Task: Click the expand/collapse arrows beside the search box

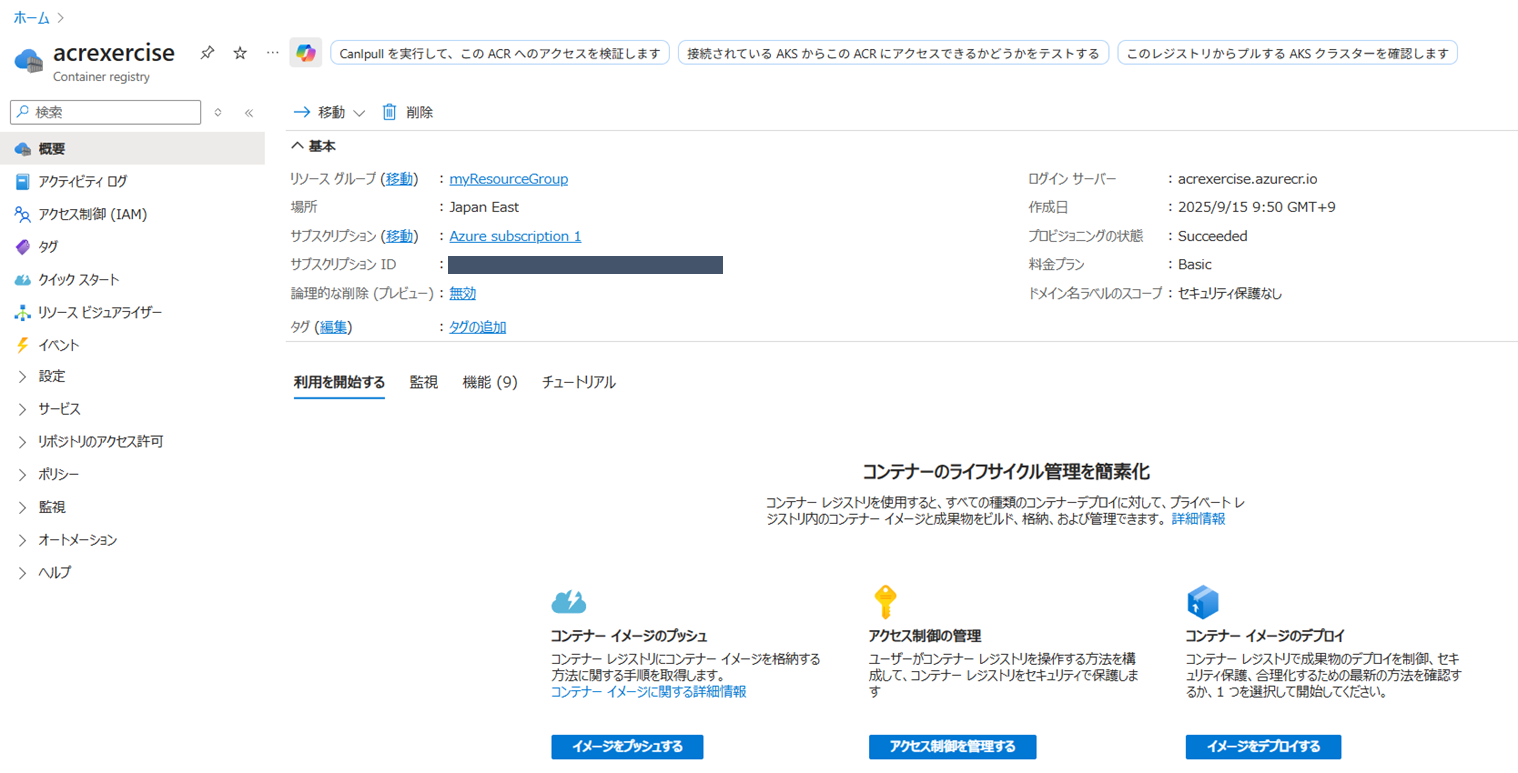Action: coord(218,112)
